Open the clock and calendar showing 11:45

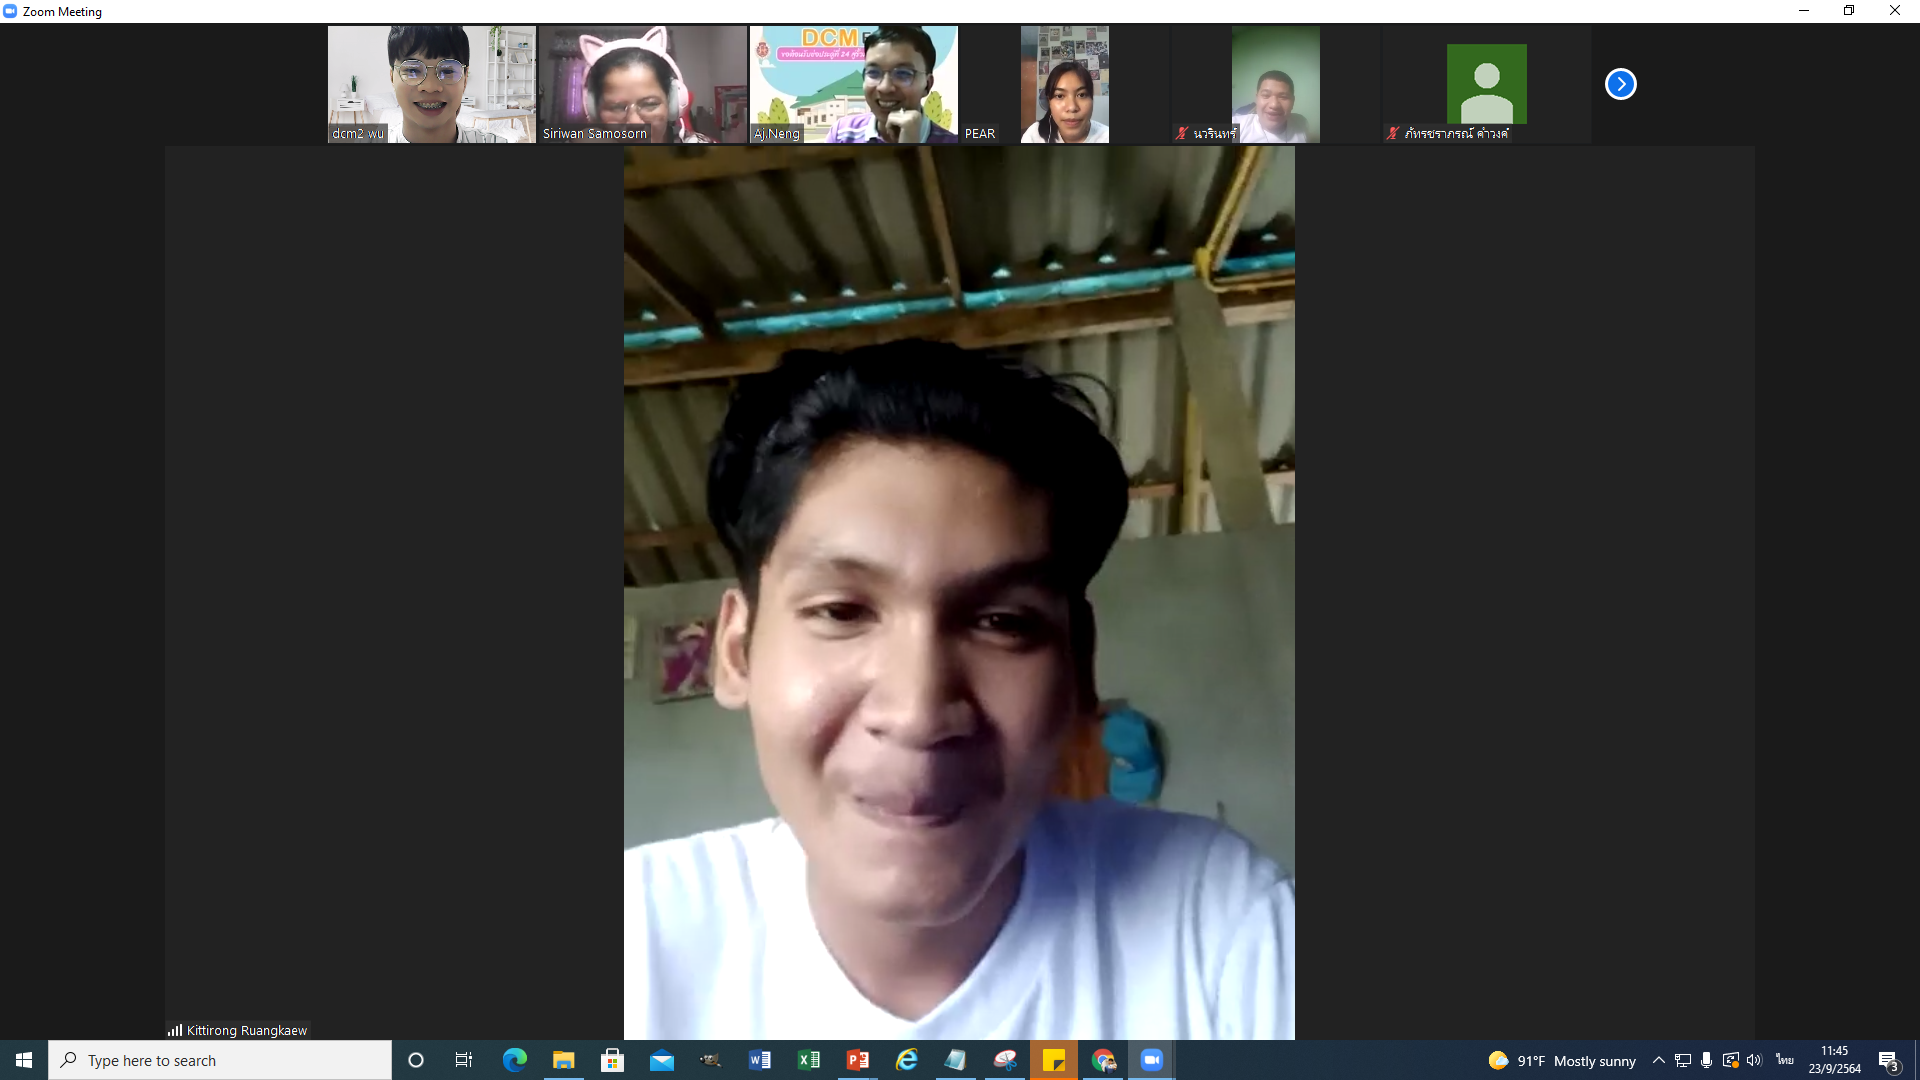1834,1060
